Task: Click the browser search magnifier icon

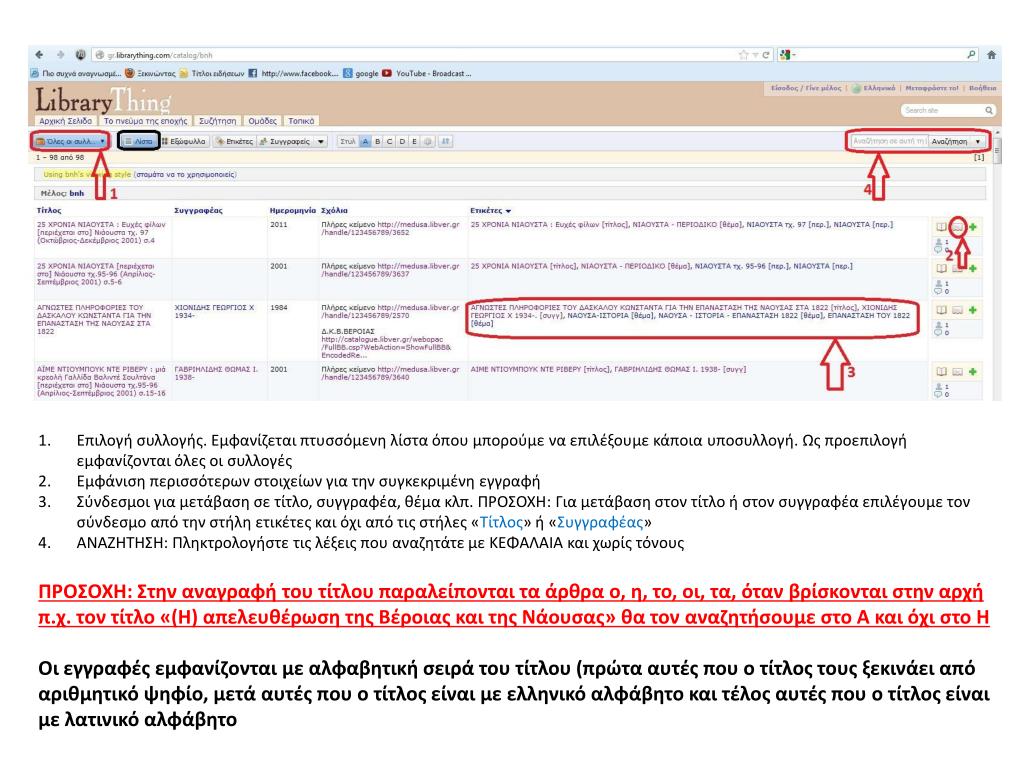Action: pyautogui.click(x=971, y=55)
